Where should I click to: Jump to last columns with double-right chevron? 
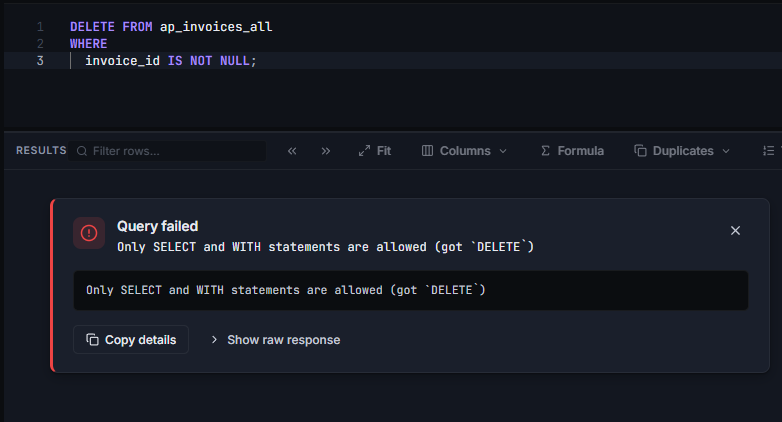(326, 151)
